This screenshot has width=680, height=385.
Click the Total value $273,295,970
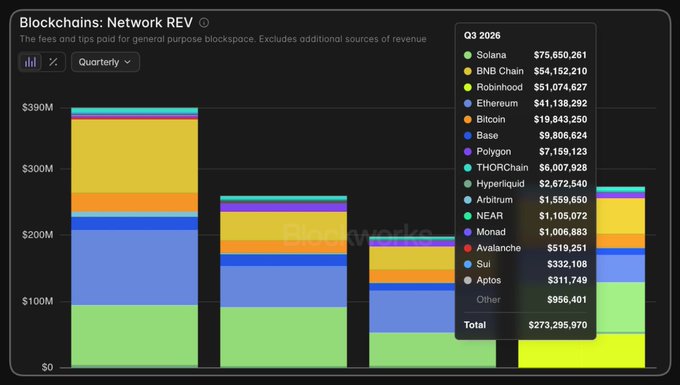click(x=558, y=325)
